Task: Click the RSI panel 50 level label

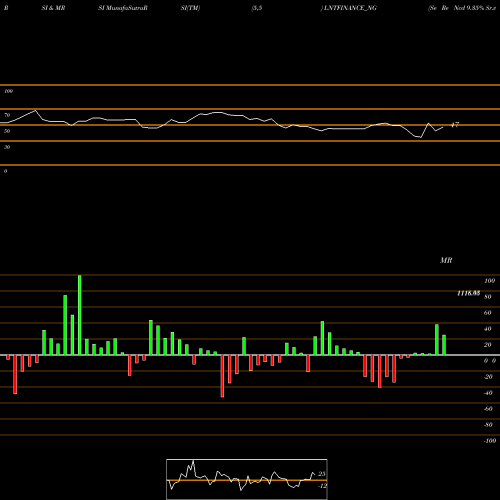Action: pyautogui.click(x=7, y=131)
